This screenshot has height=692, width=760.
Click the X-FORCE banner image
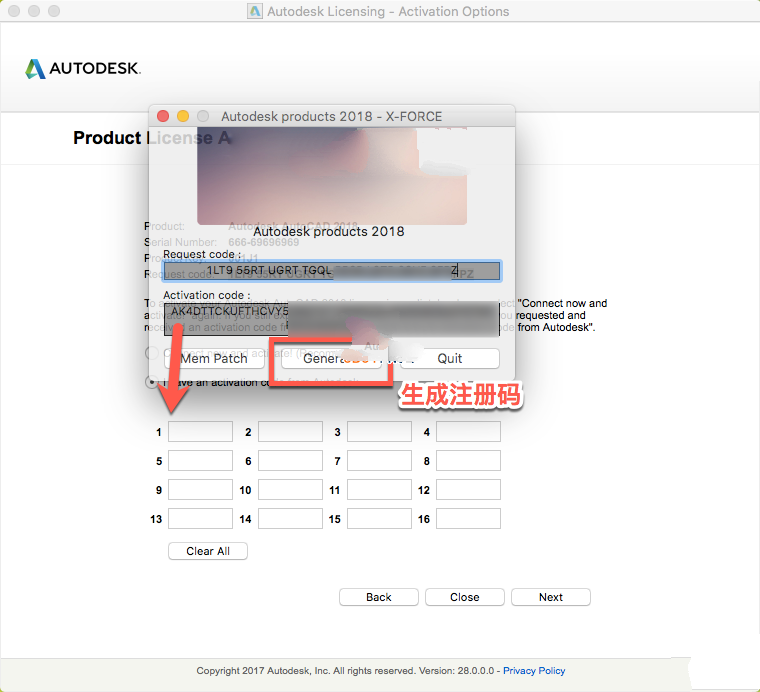[x=332, y=175]
